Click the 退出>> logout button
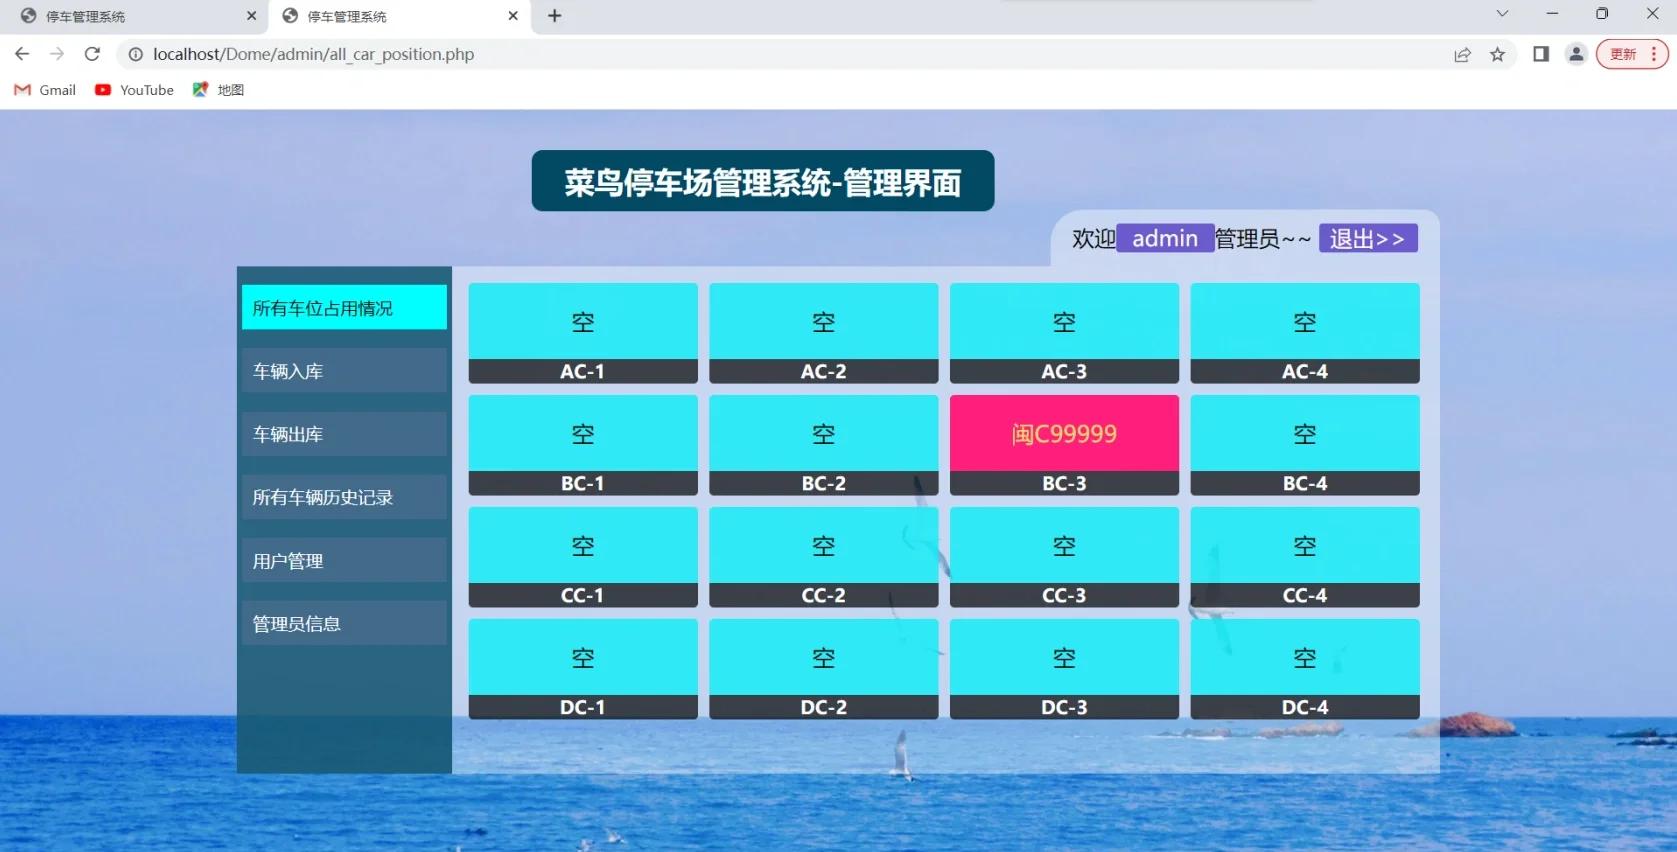Viewport: 1677px width, 852px height. click(1368, 238)
